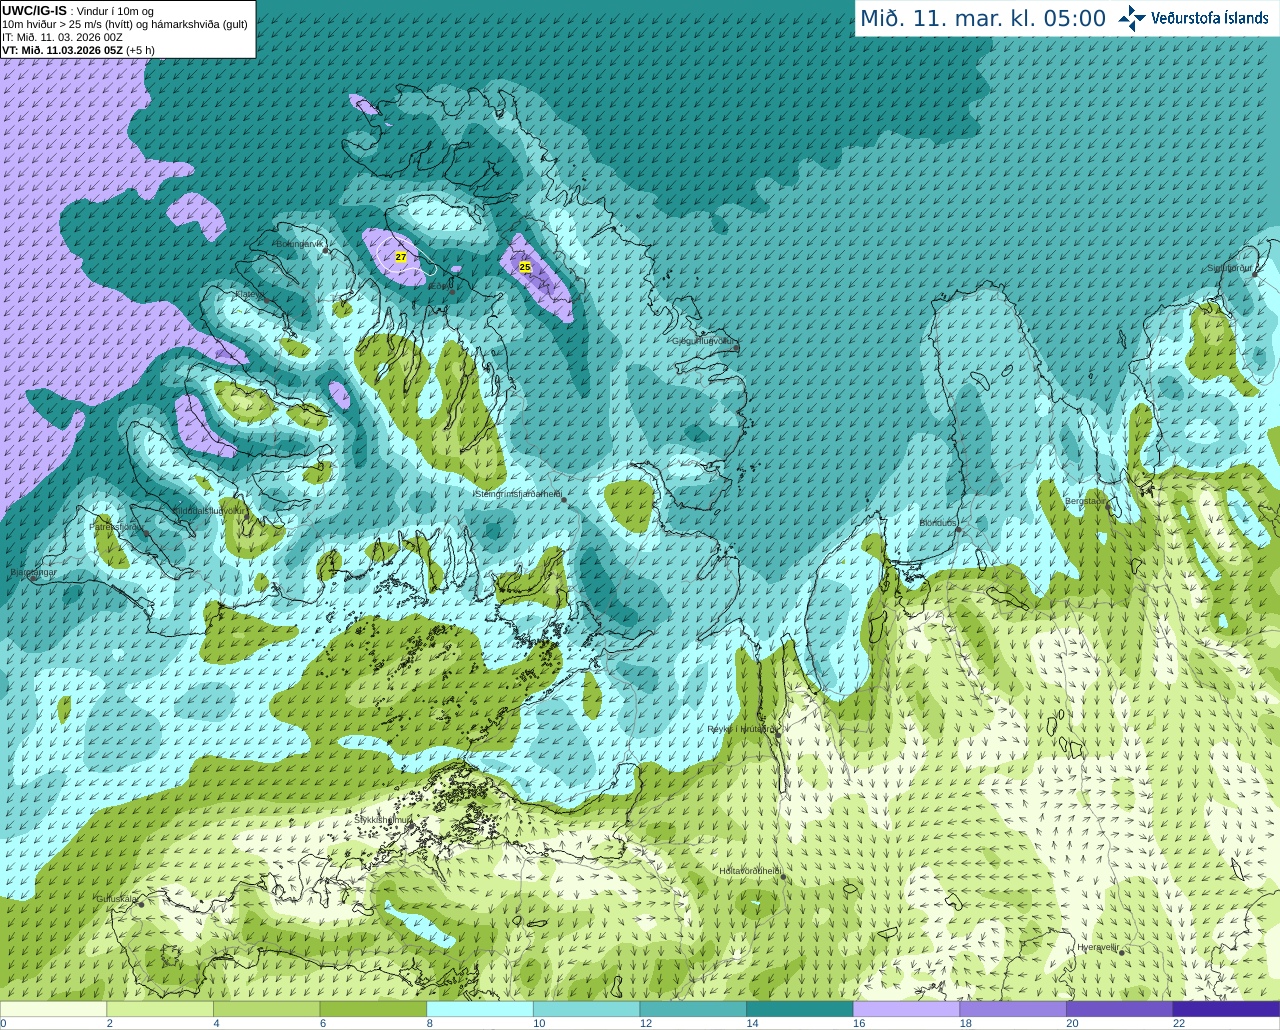Click the date label Mið. 11. mar. kl. 05:00
The image size is (1280, 1030).
(983, 19)
